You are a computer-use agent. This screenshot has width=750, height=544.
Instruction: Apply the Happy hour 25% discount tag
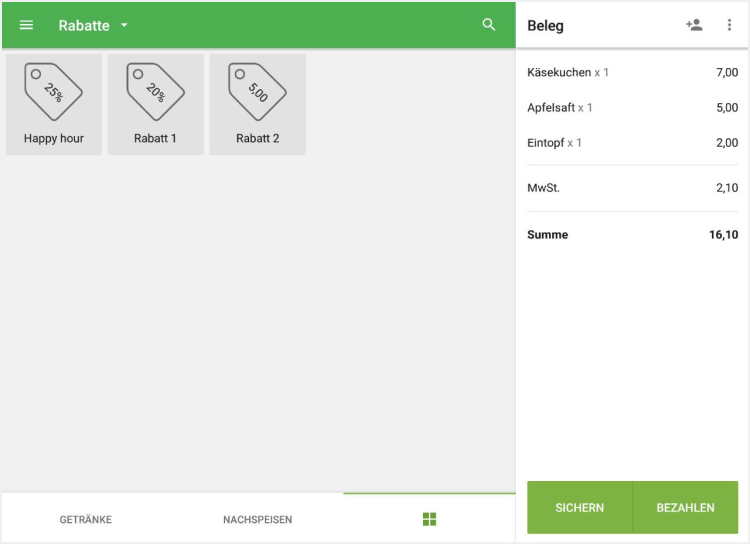(54, 93)
